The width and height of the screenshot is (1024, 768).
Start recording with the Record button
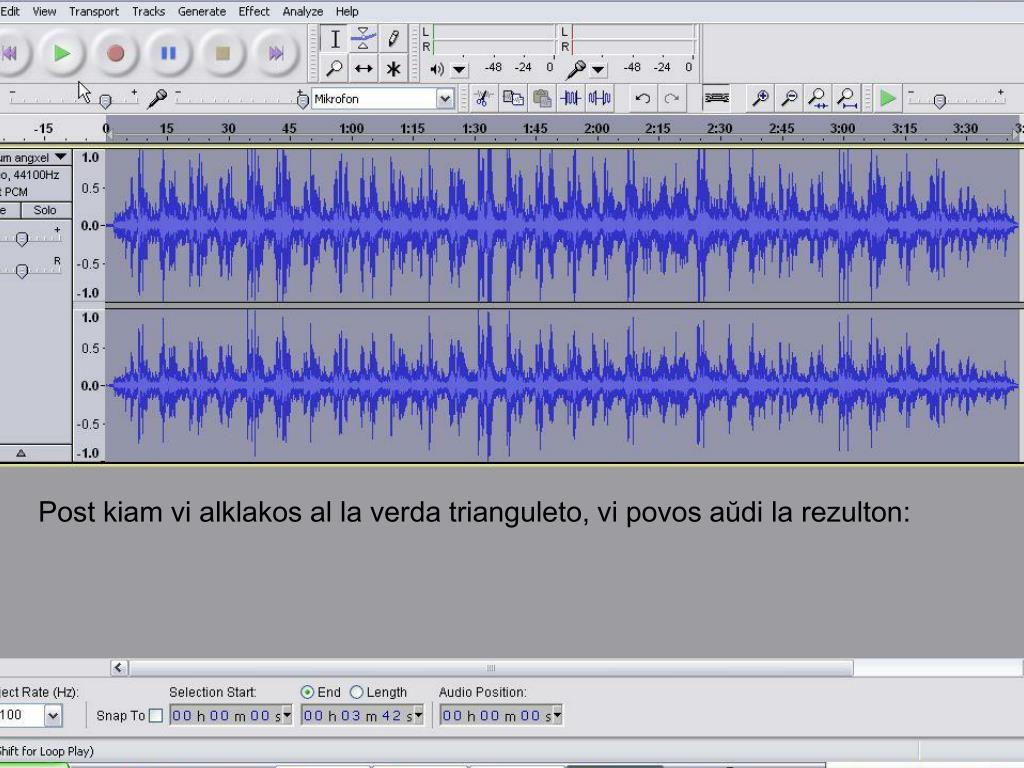click(x=116, y=53)
